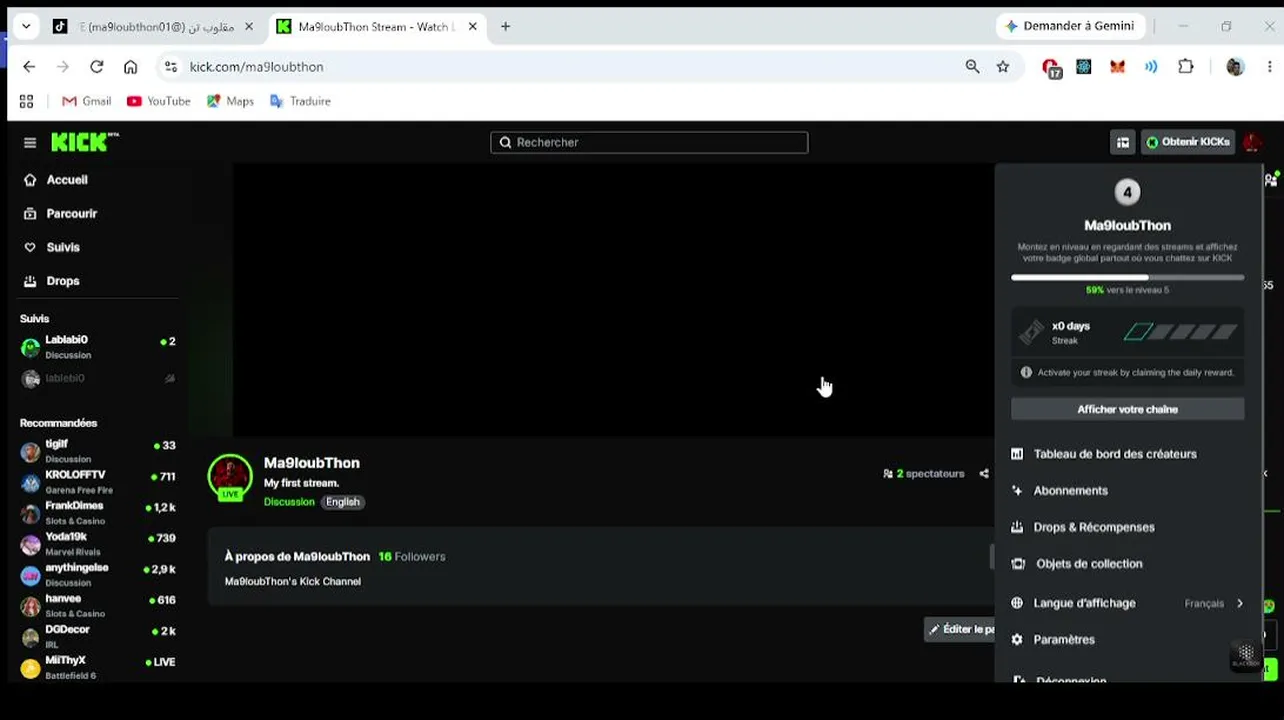Open recommended channel tigiif
1284x720 pixels.
click(98, 451)
